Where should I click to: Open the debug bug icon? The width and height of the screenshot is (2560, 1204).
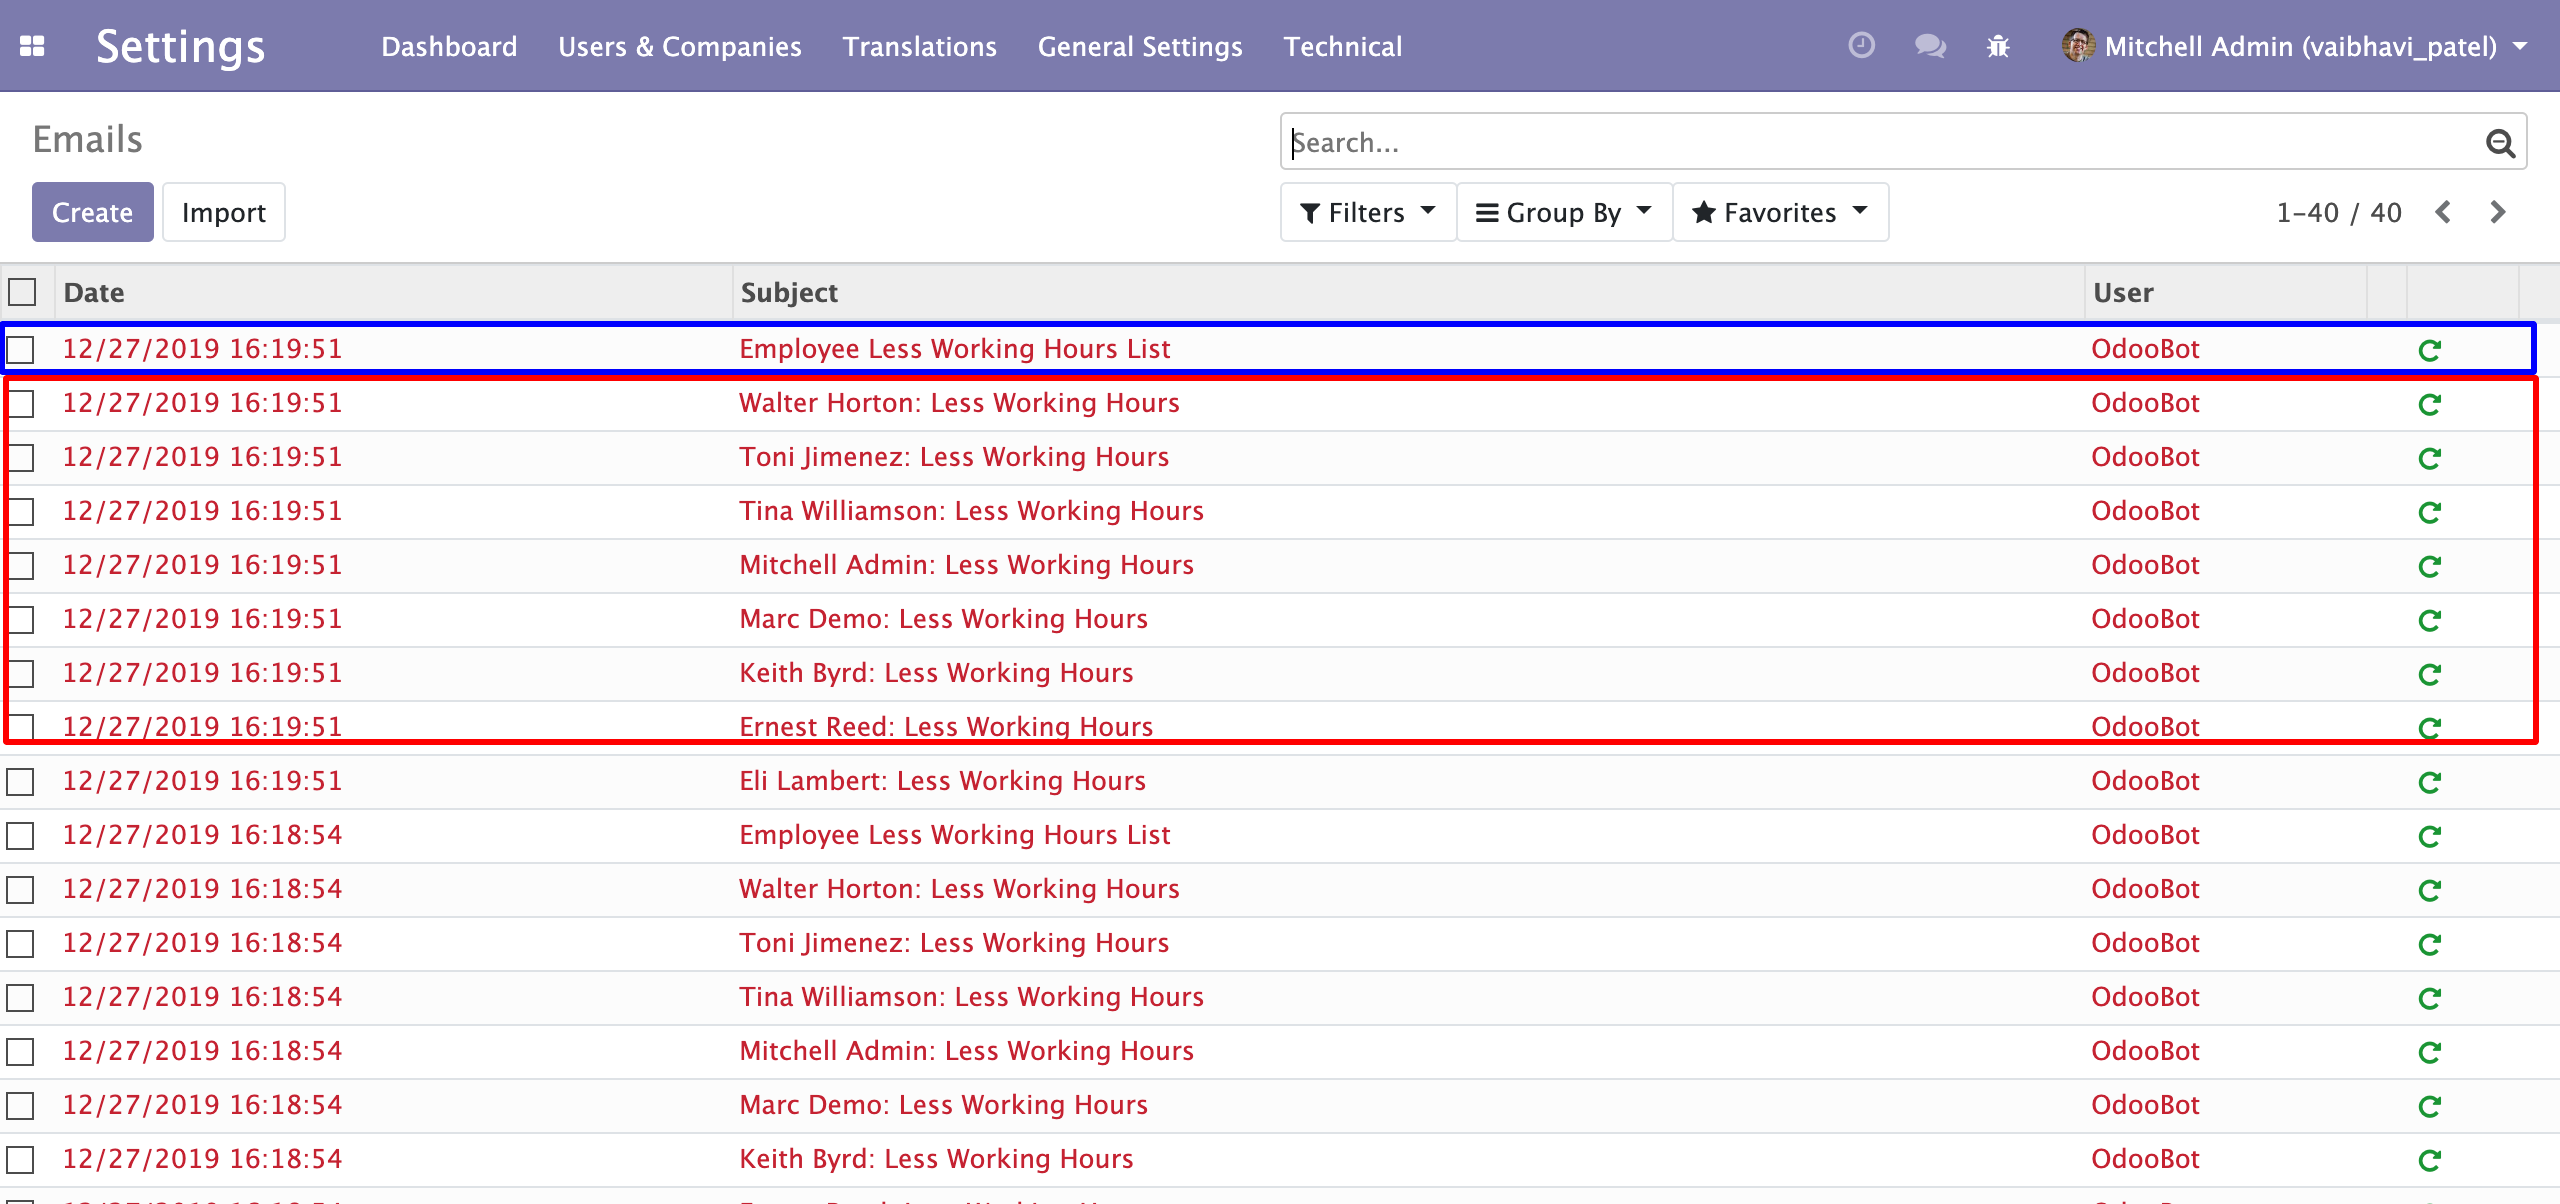[1998, 46]
